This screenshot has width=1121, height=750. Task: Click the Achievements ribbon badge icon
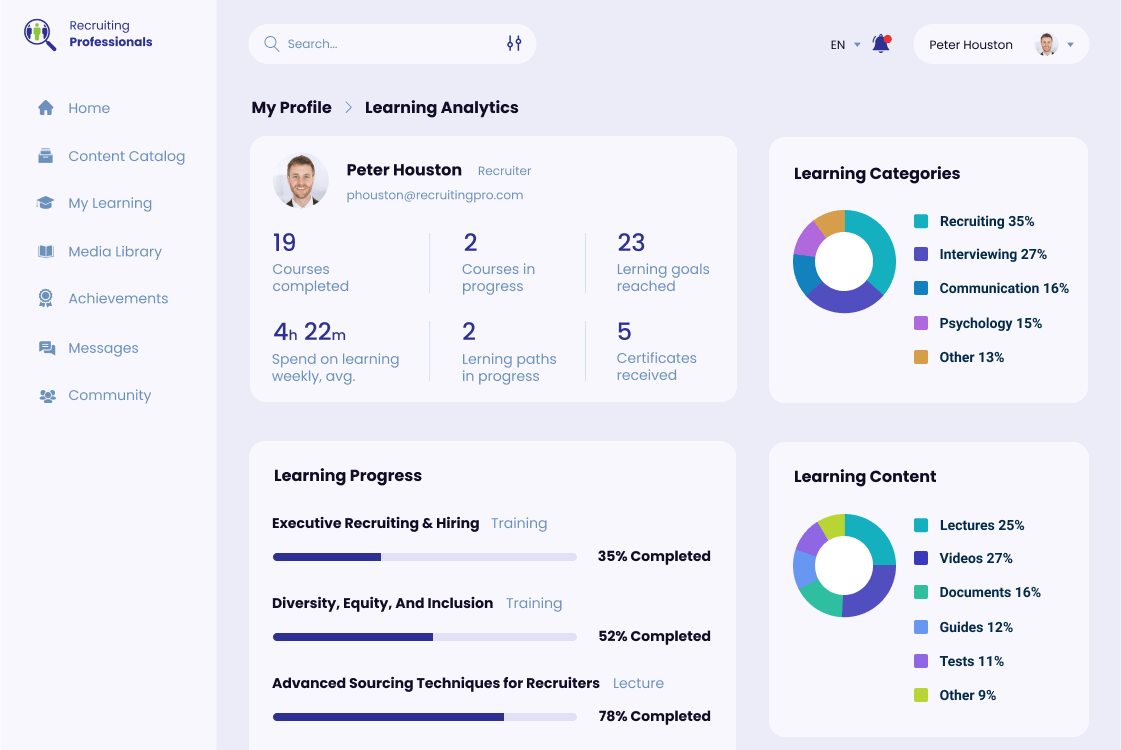click(45, 298)
